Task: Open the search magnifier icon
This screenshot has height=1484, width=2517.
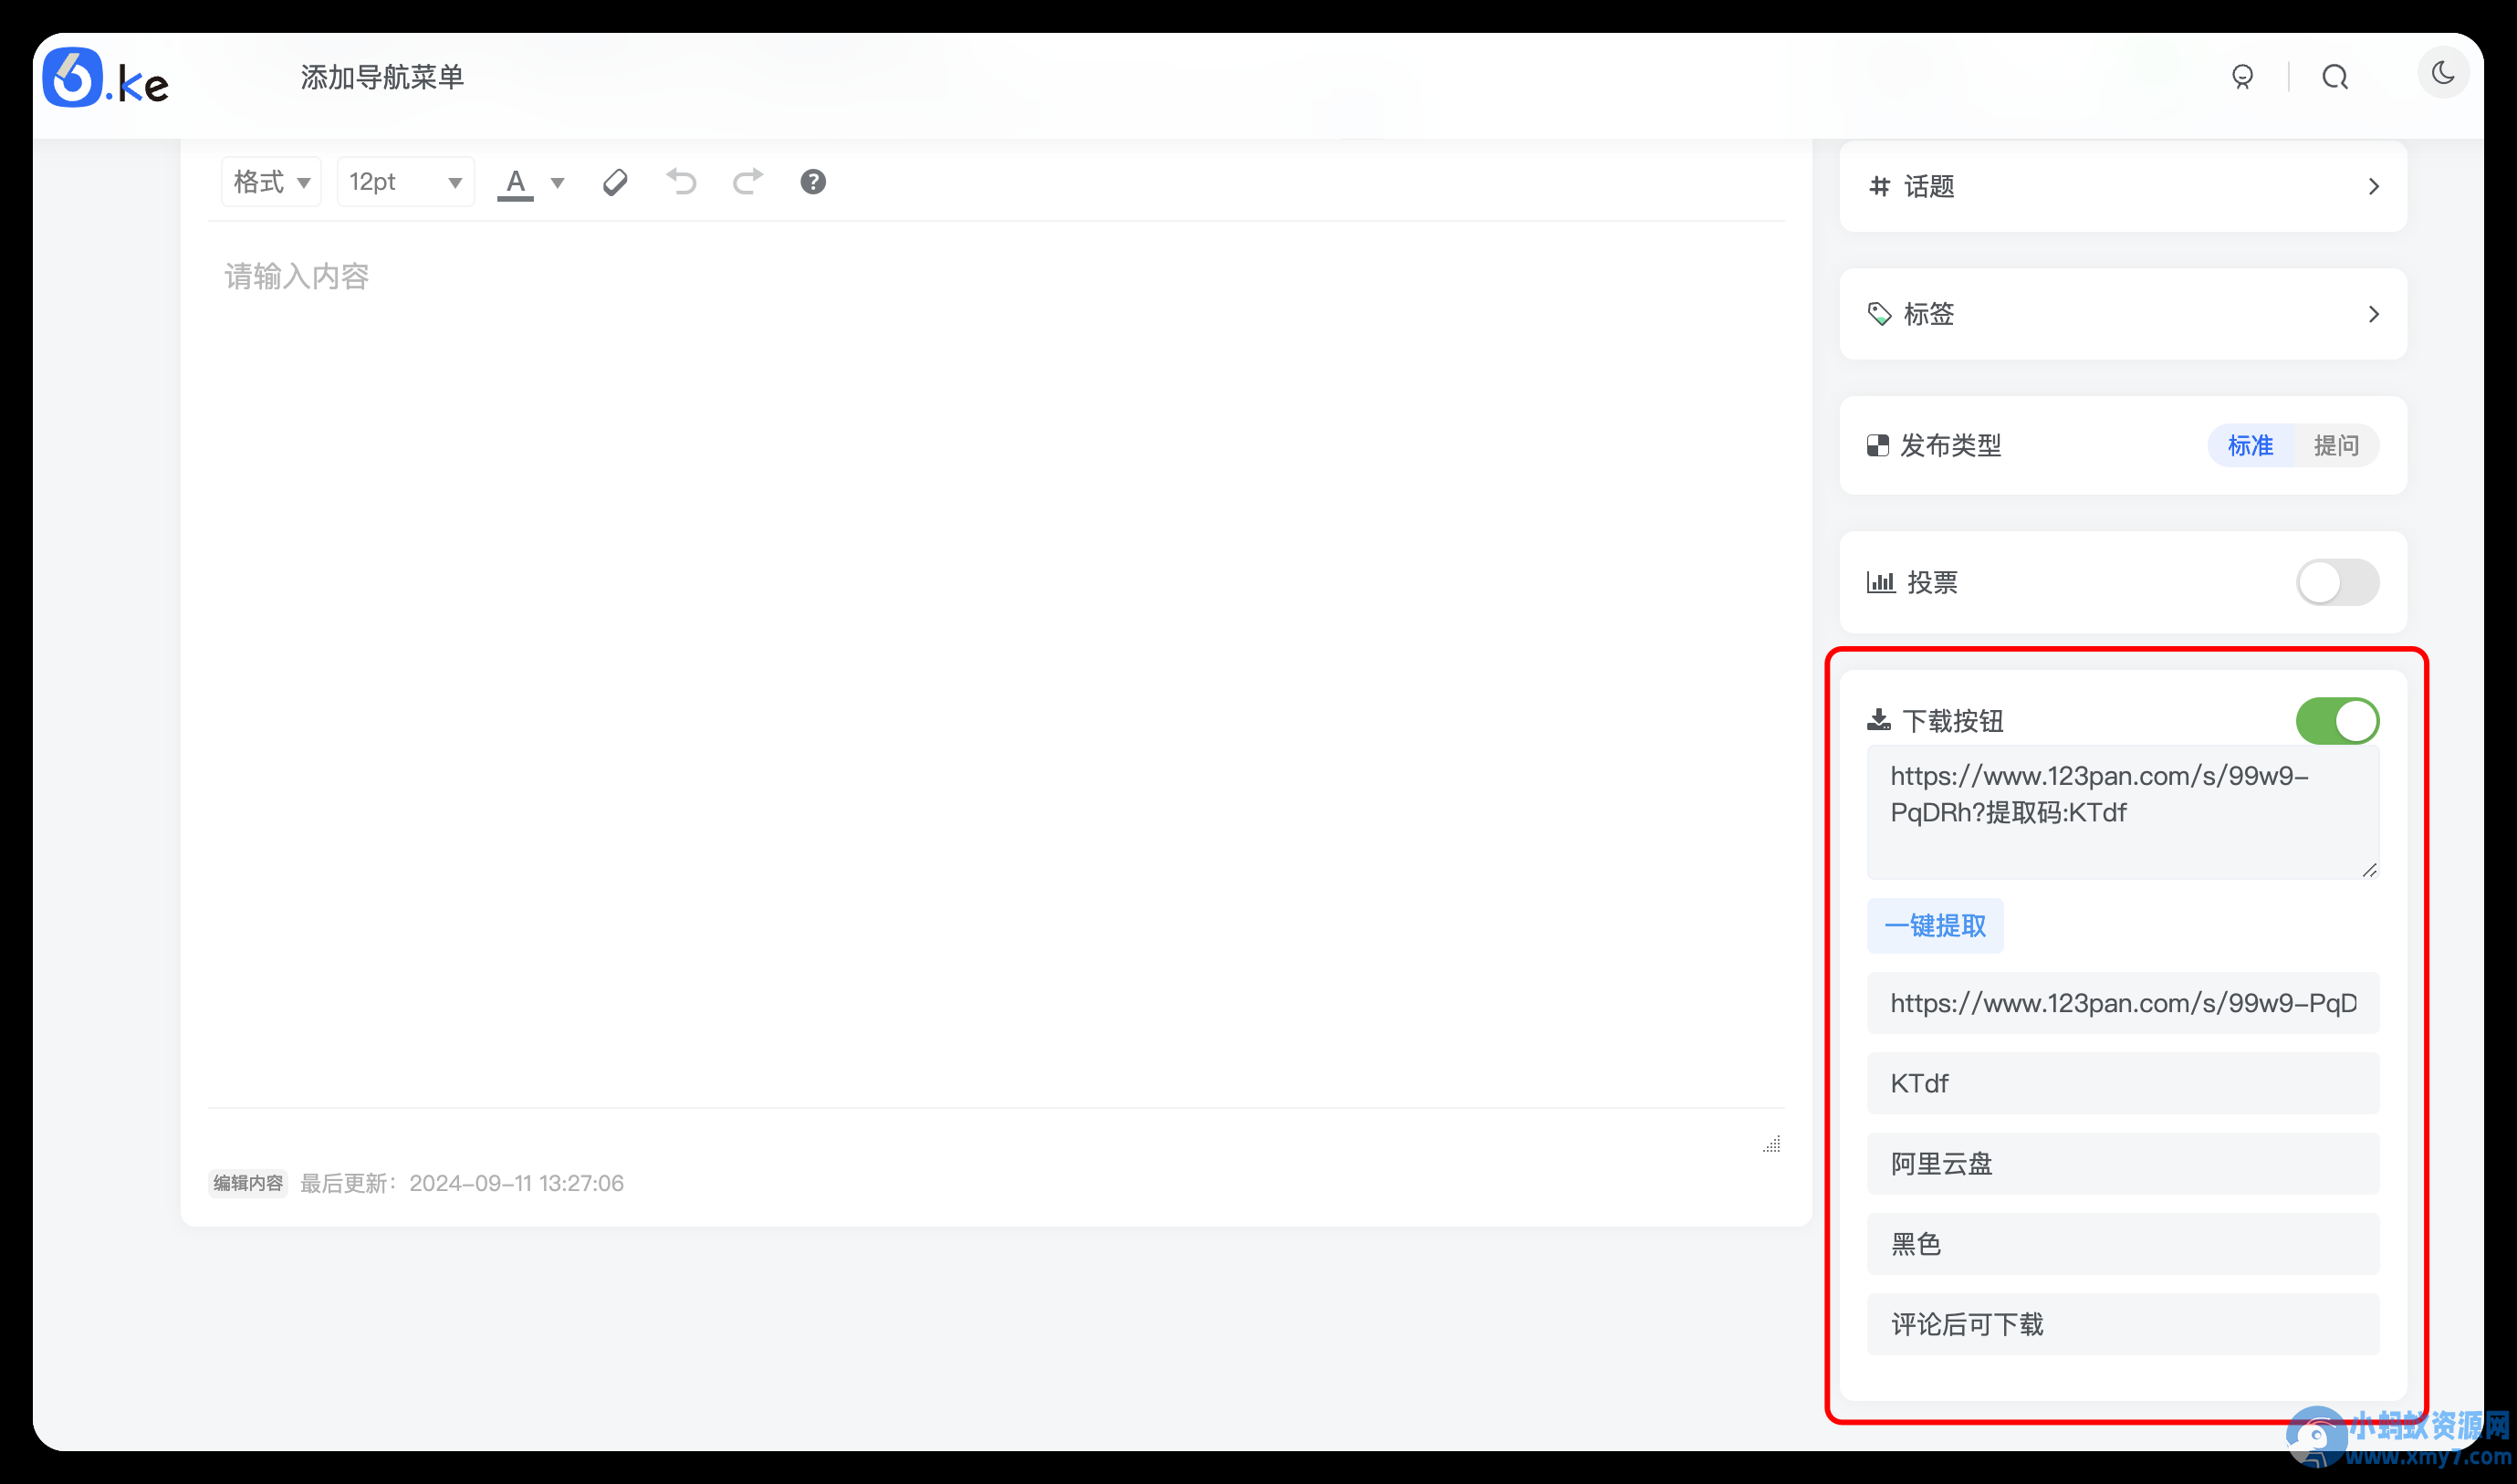Action: [x=2334, y=77]
